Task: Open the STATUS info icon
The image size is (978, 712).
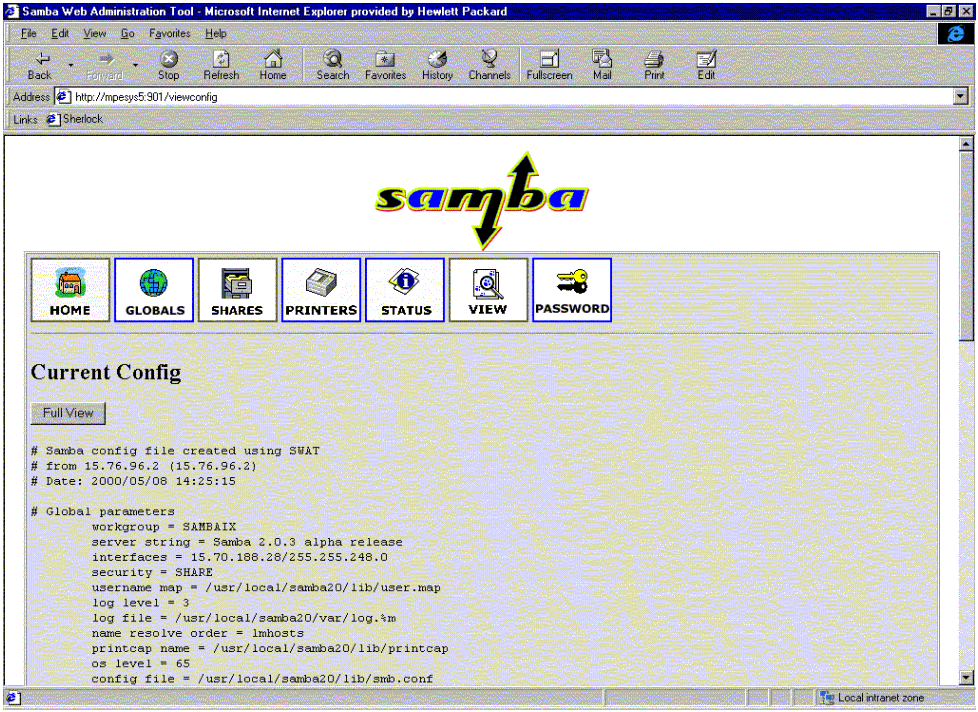Action: [x=405, y=290]
